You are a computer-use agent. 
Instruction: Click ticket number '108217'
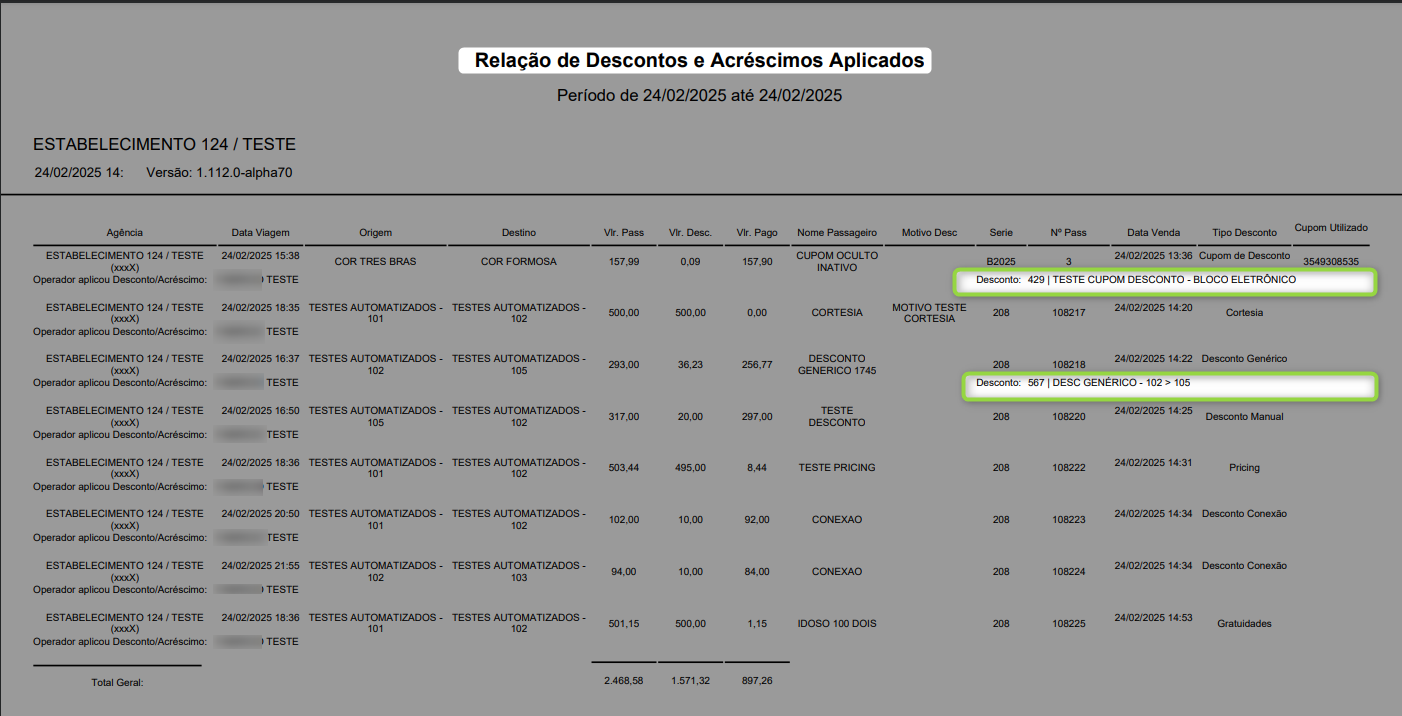click(1069, 313)
